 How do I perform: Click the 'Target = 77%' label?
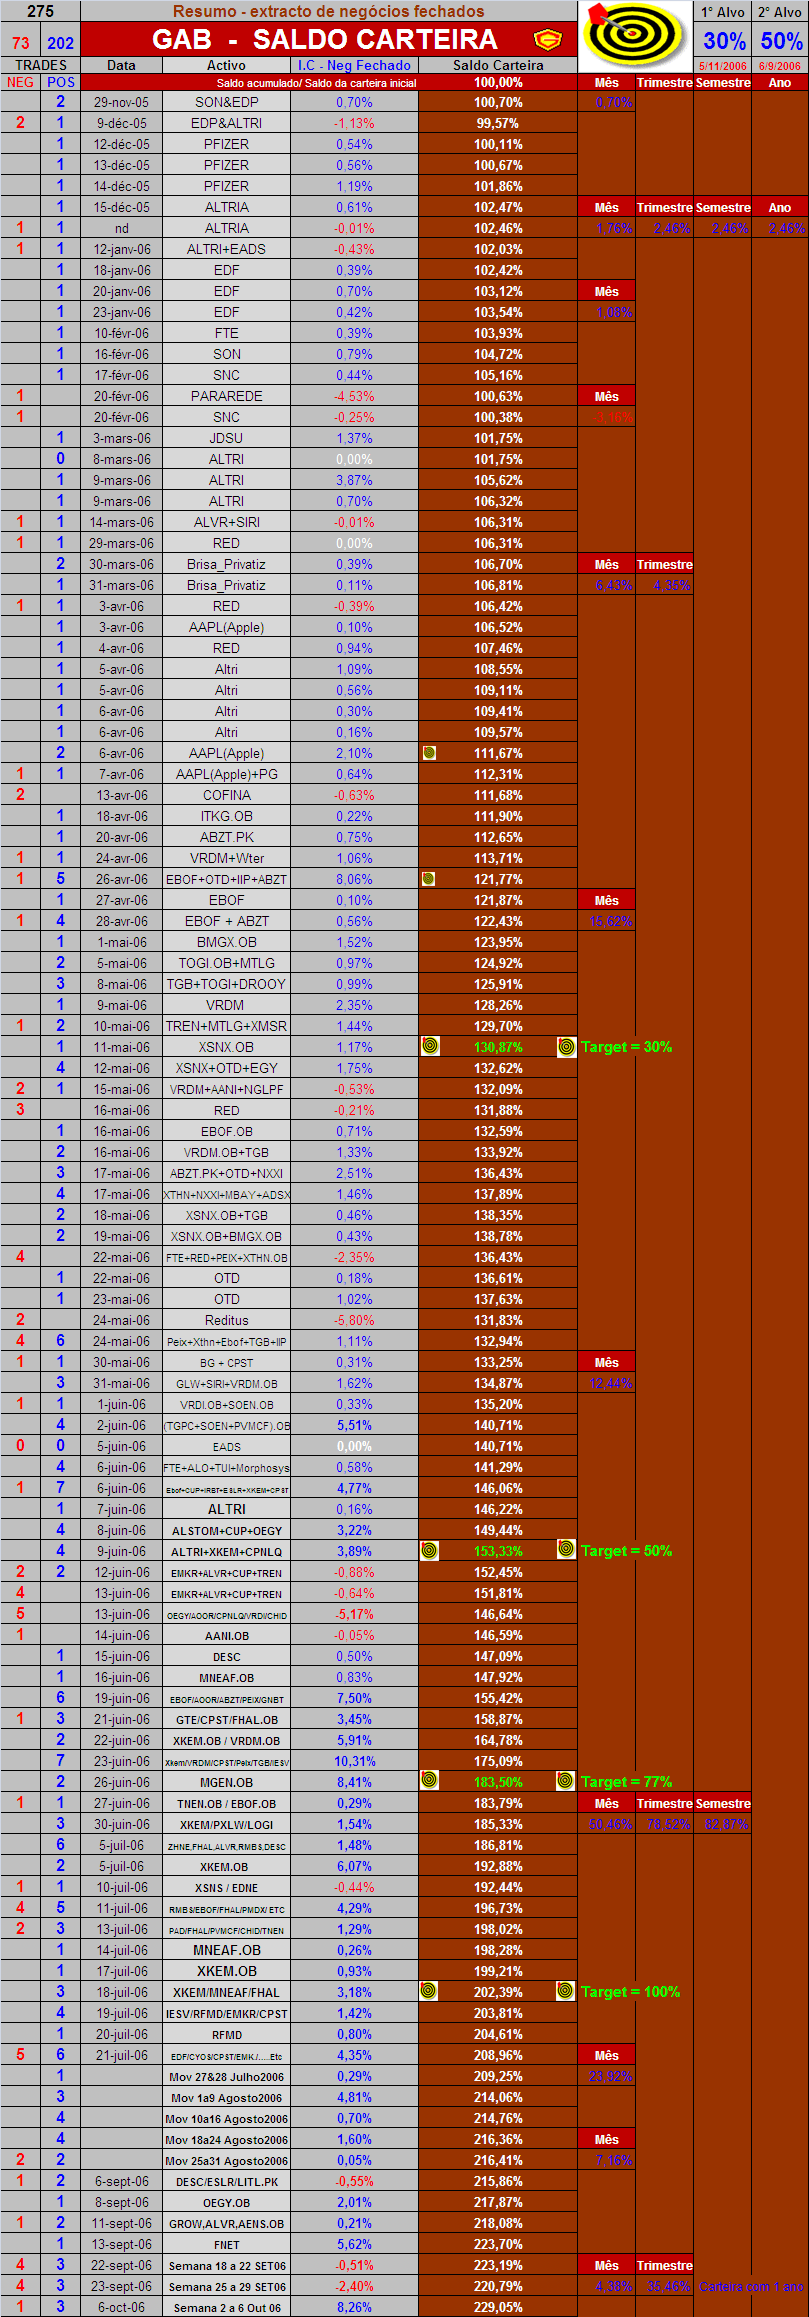(626, 1782)
